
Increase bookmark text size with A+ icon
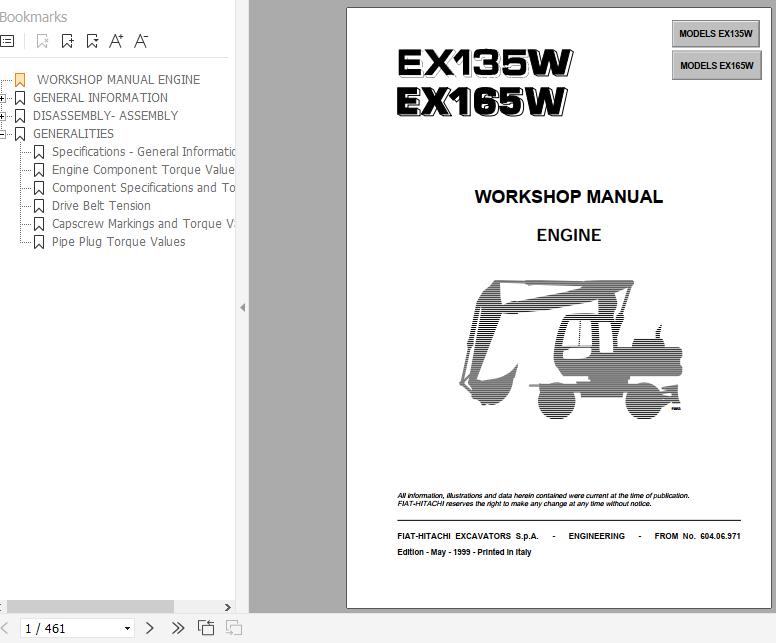116,41
